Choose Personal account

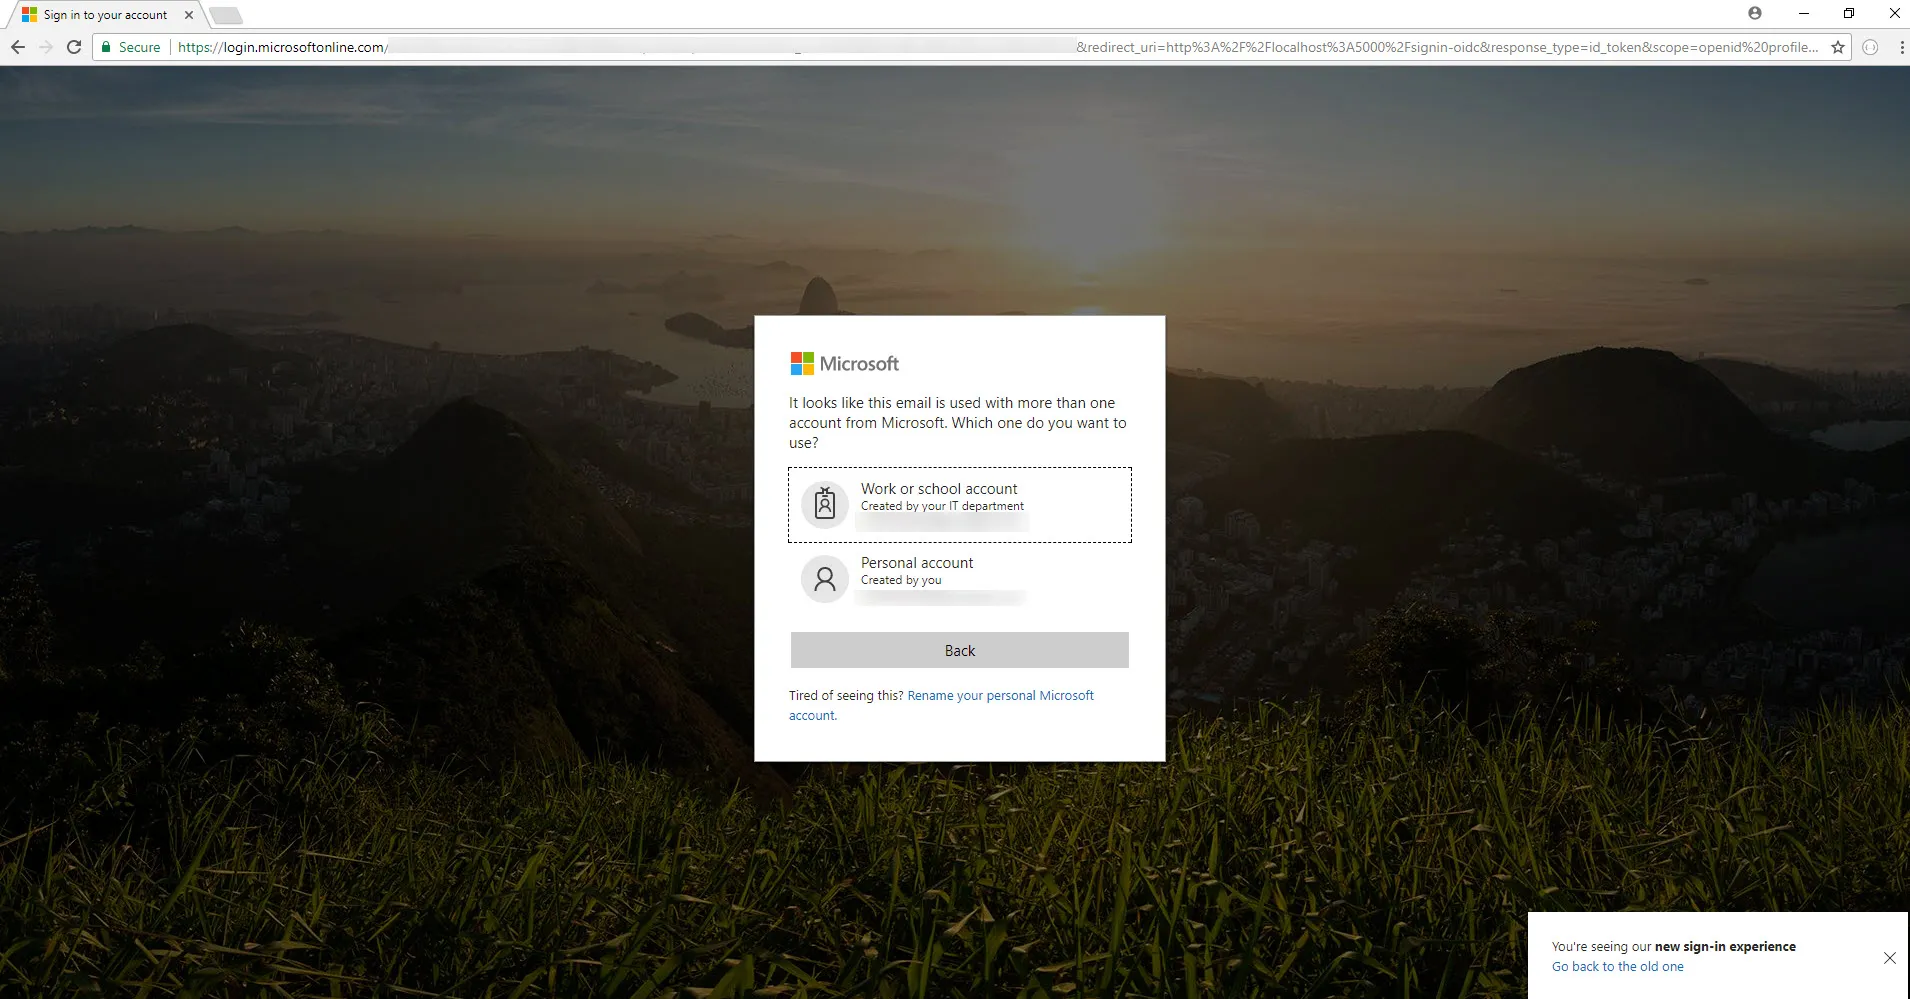(960, 579)
